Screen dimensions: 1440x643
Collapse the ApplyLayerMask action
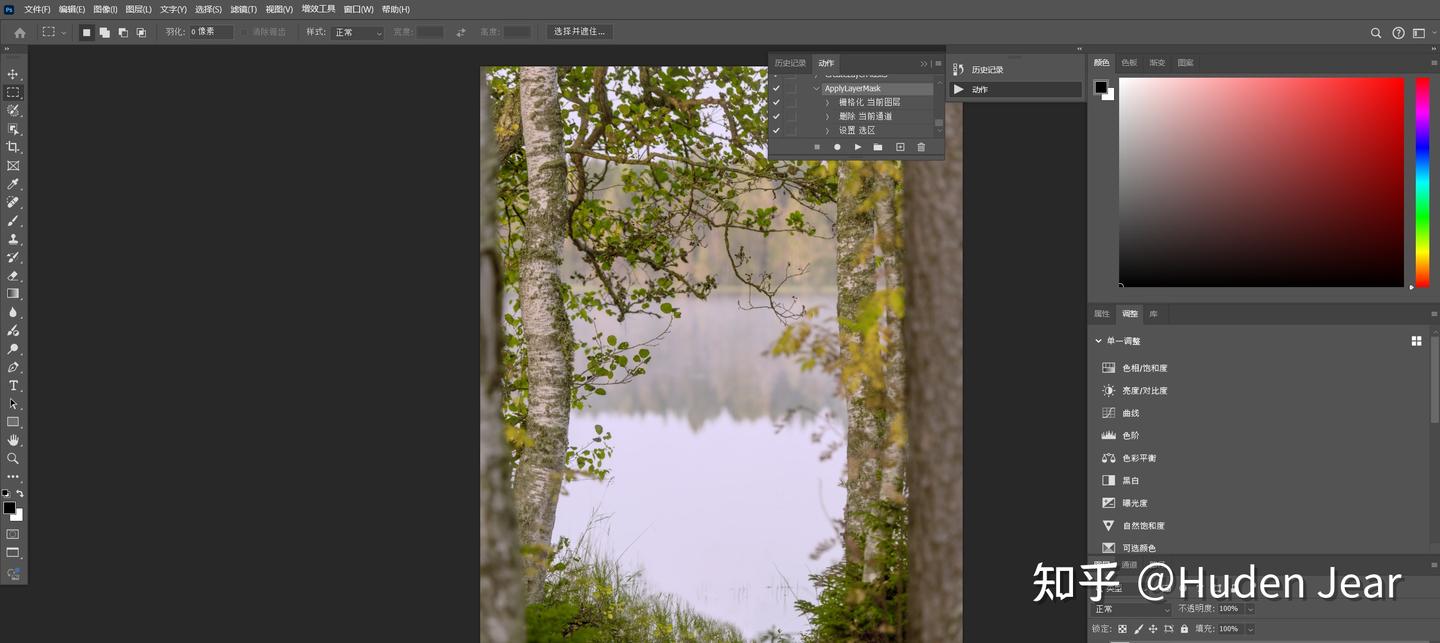click(816, 88)
